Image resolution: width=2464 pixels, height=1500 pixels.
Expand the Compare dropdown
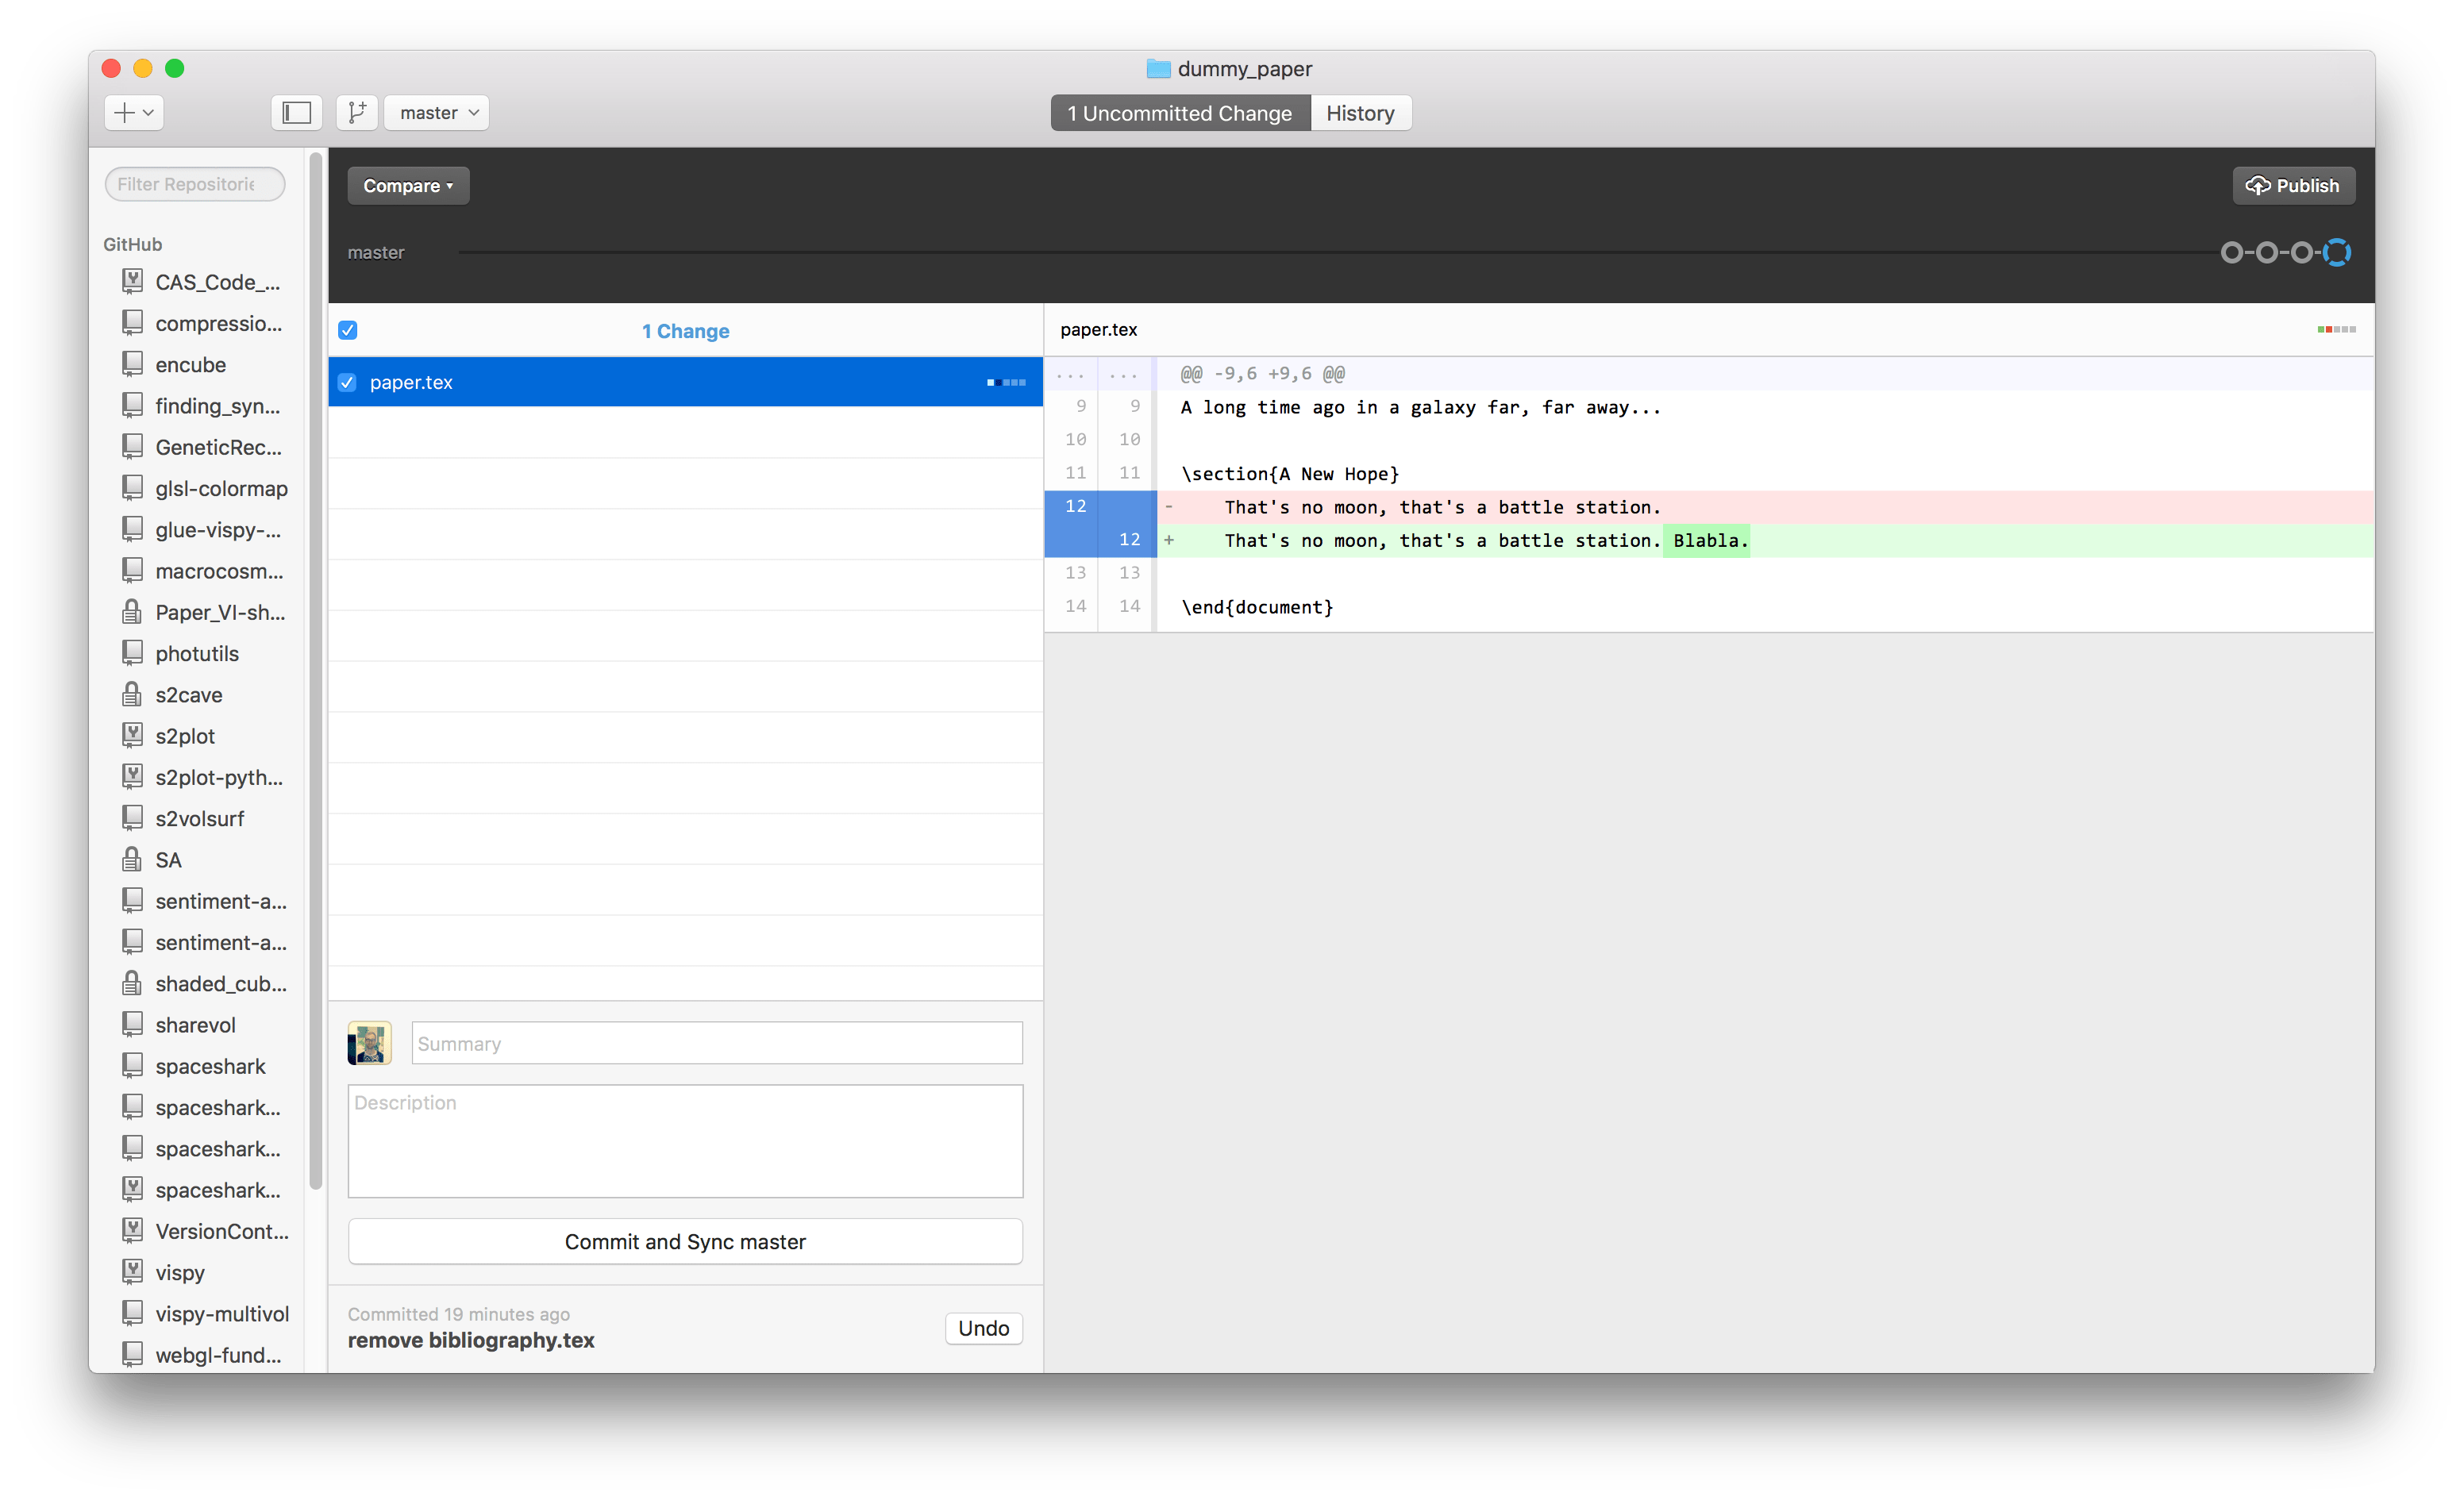click(408, 186)
